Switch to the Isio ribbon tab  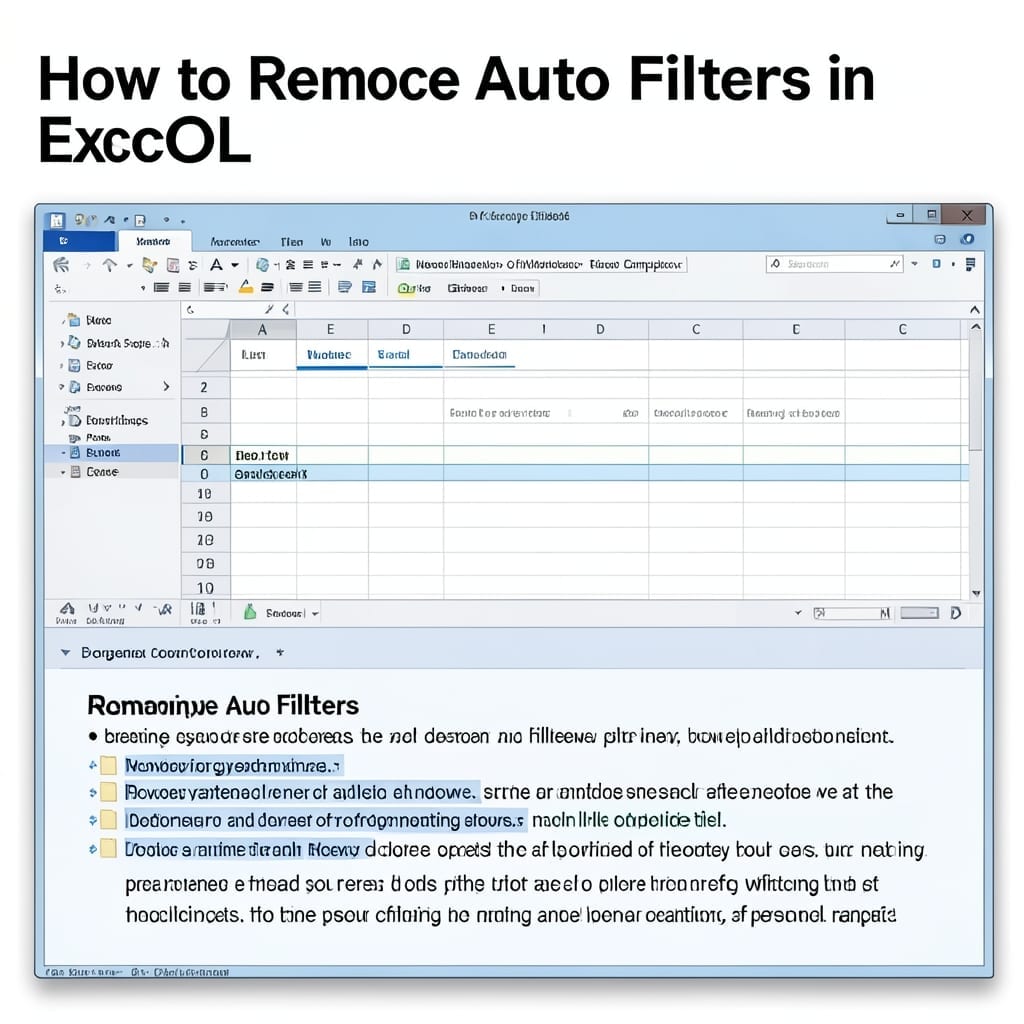359,242
